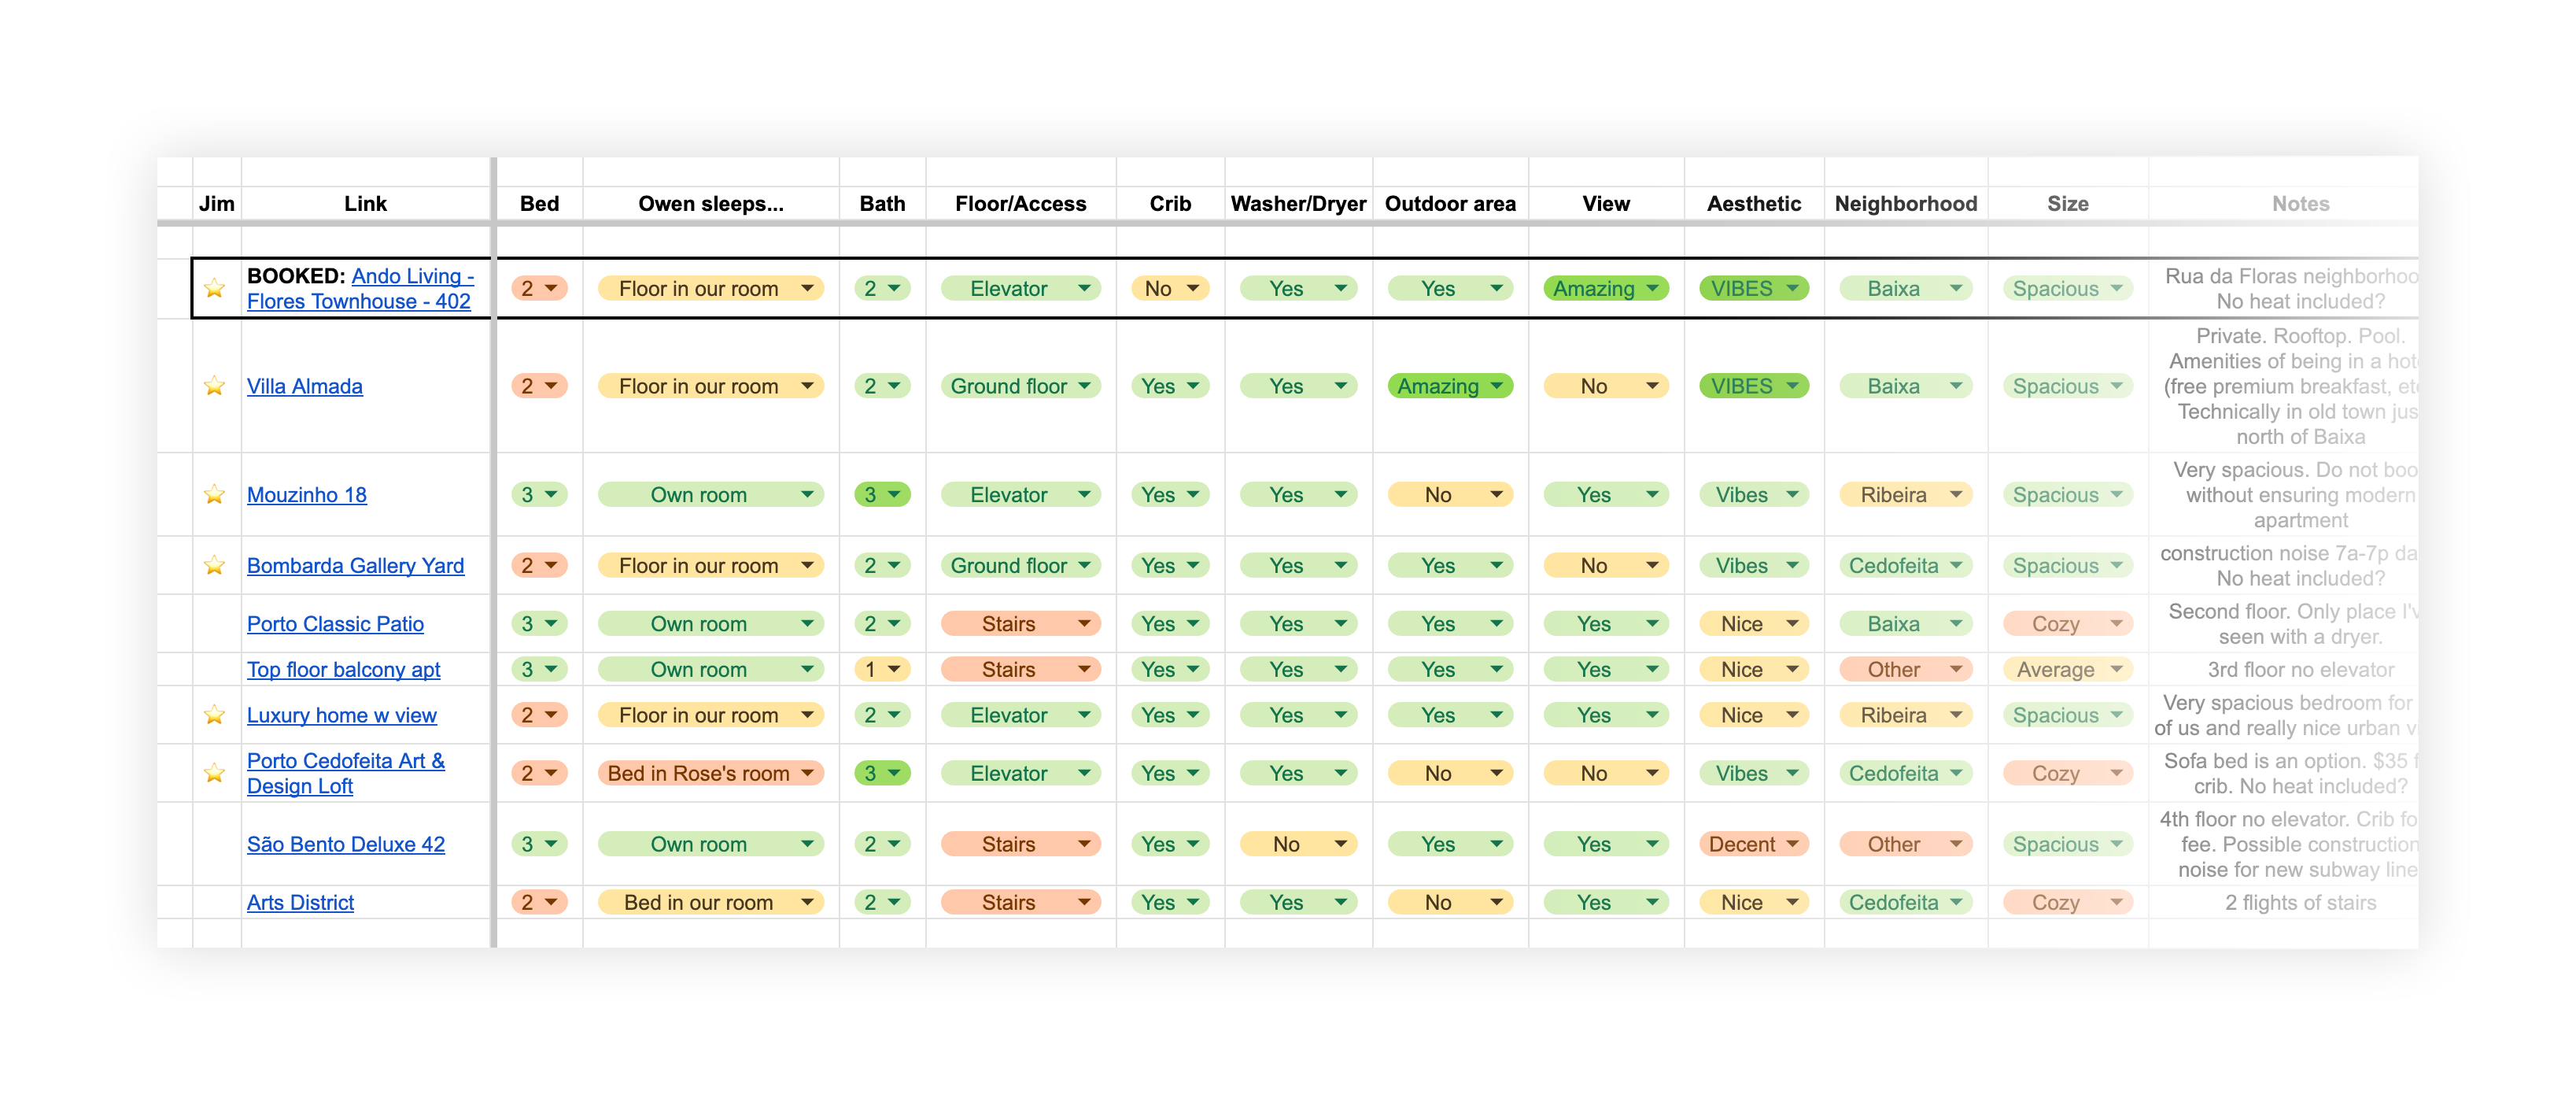This screenshot has width=2576, height=1105.
Task: Select the Notes column header
Action: point(2300,203)
